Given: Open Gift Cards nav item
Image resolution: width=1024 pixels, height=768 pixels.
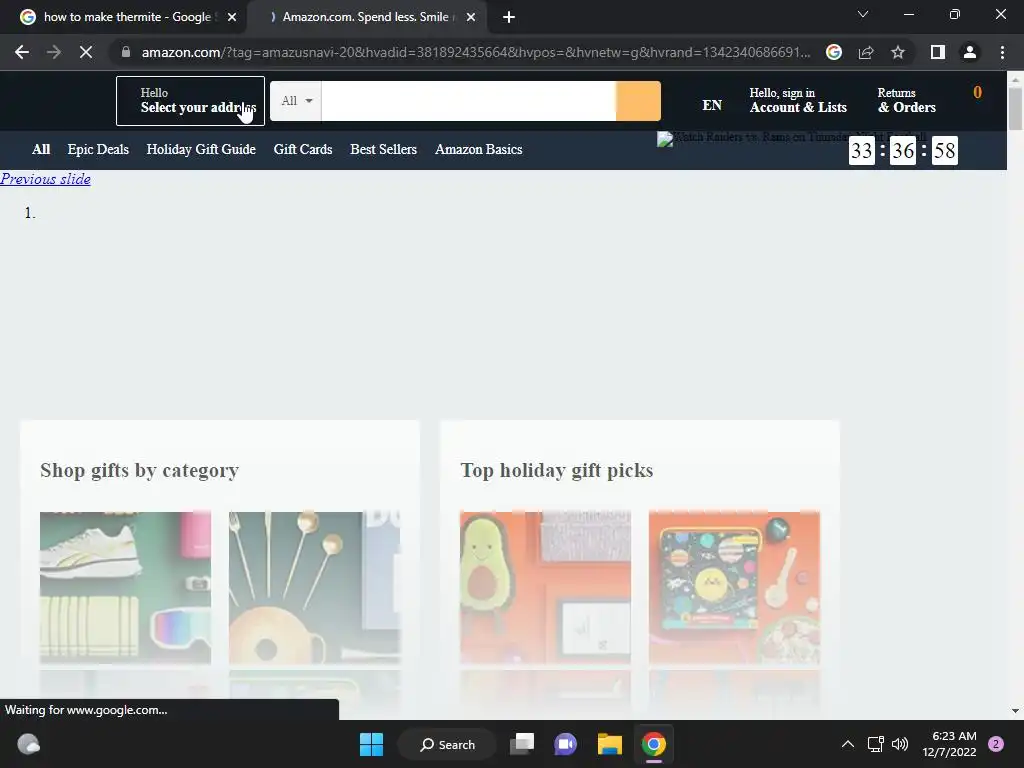Looking at the screenshot, I should click(303, 150).
